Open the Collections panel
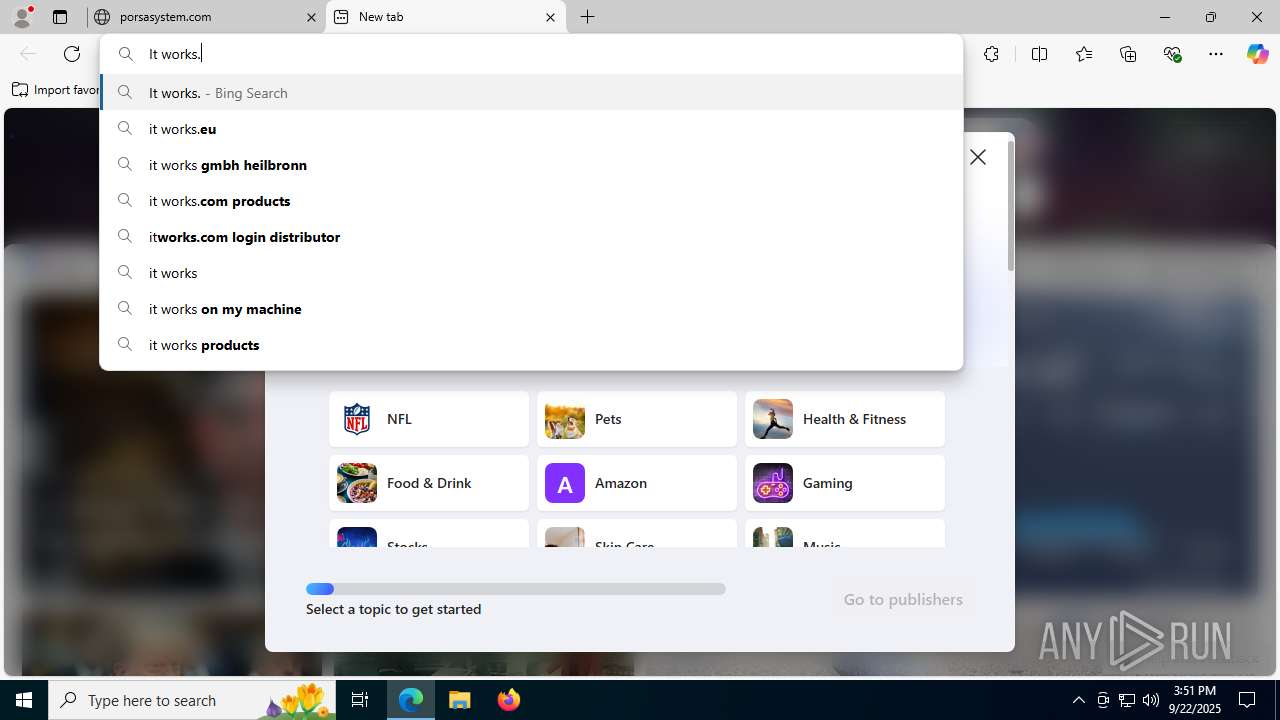1280x720 pixels. 1128,54
